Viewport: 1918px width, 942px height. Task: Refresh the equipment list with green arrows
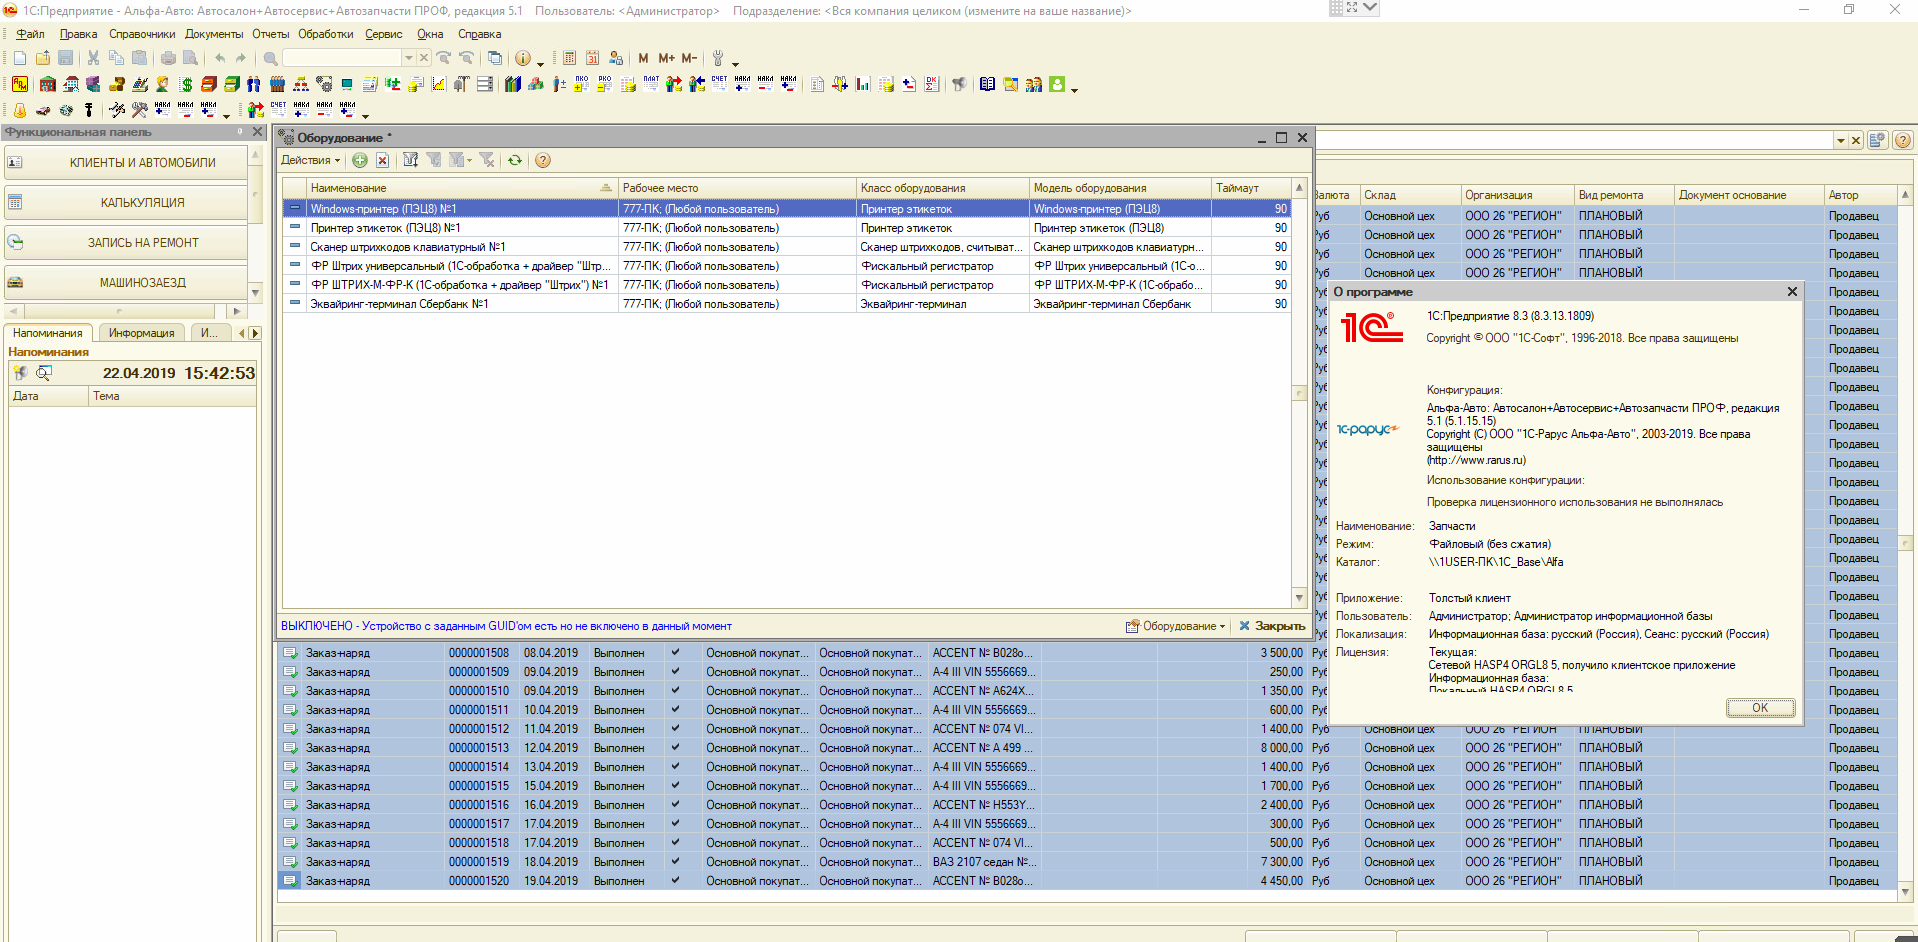coord(514,160)
